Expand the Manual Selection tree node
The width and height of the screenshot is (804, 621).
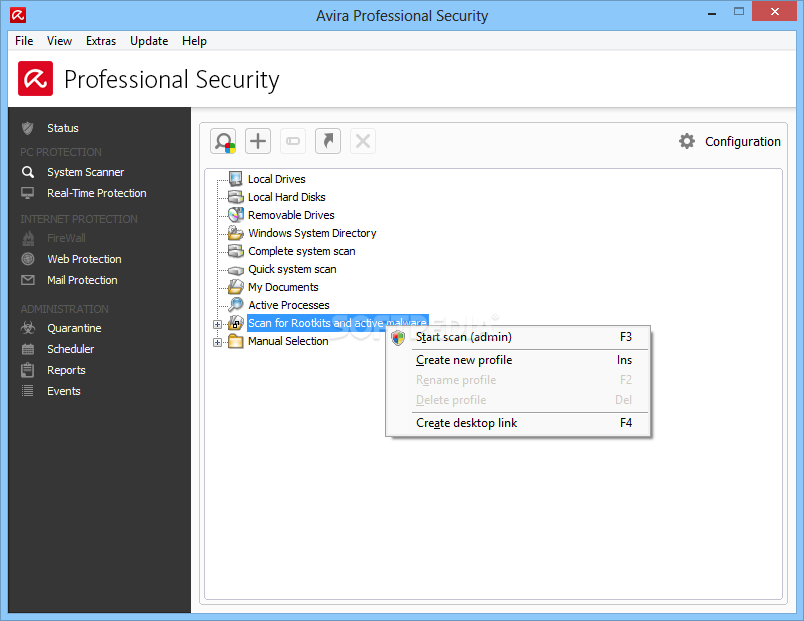tap(217, 342)
